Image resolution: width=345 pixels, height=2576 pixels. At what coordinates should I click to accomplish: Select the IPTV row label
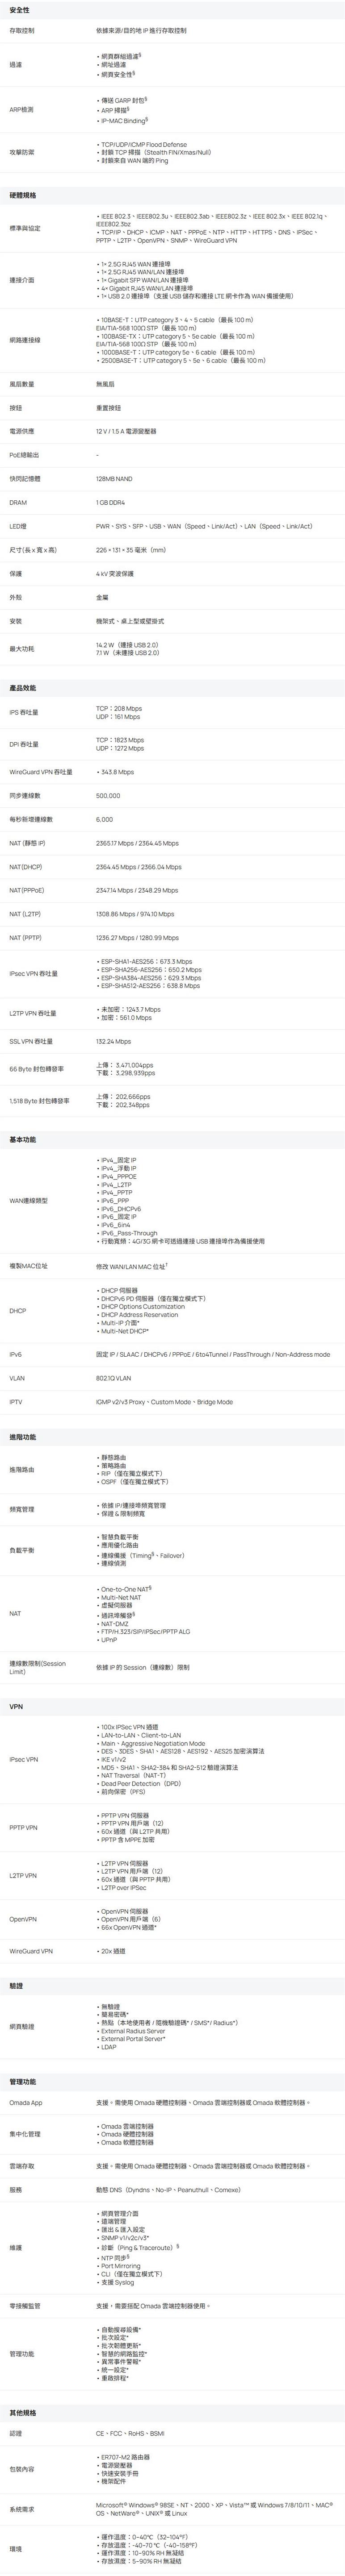point(16,1402)
